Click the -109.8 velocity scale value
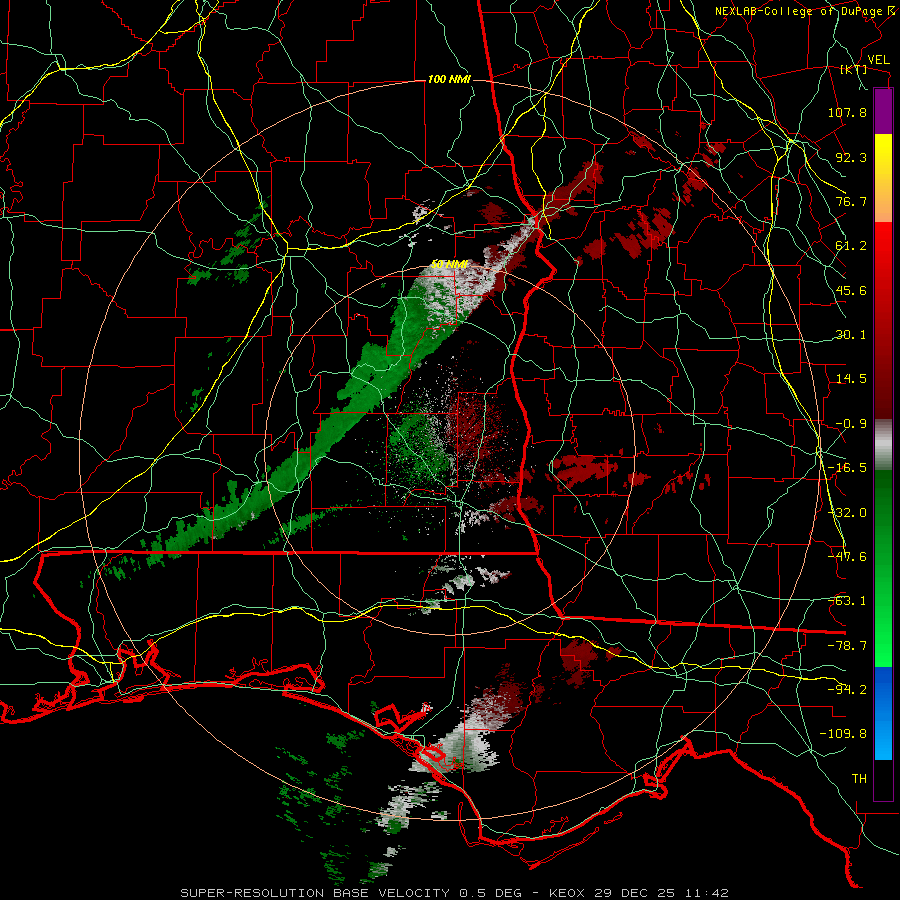The image size is (900, 900). (843, 734)
